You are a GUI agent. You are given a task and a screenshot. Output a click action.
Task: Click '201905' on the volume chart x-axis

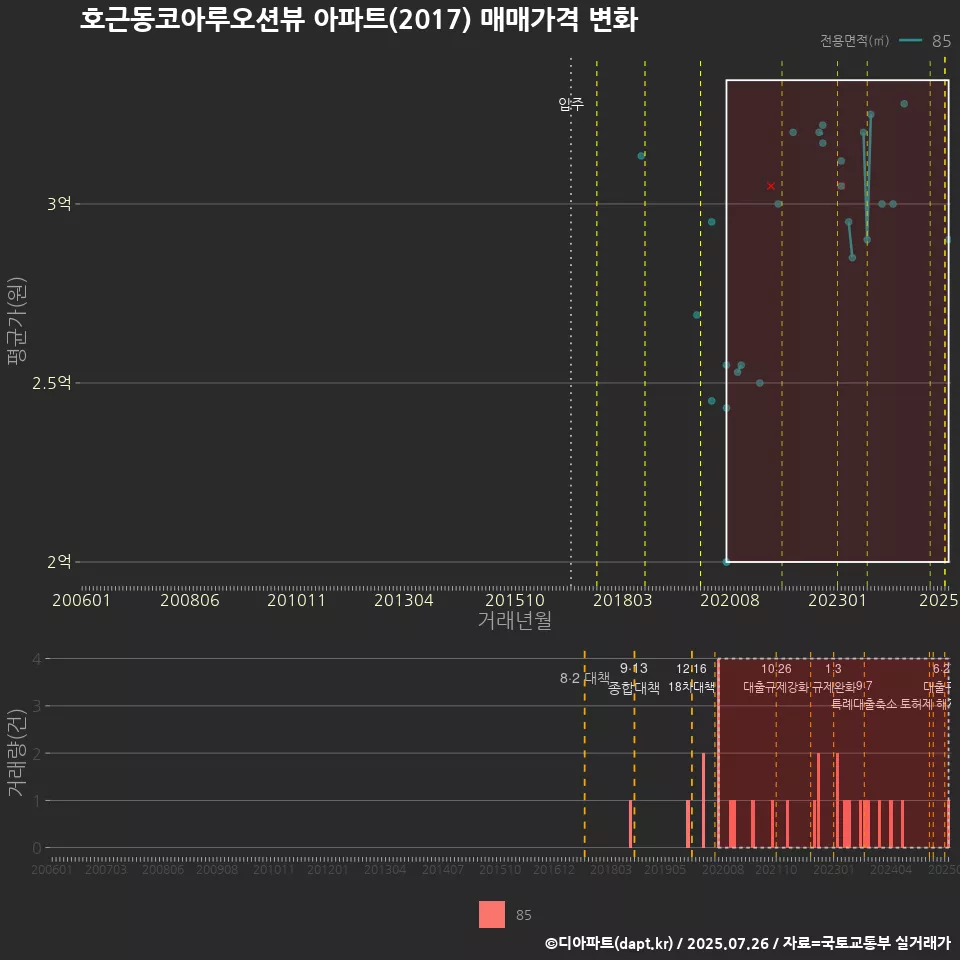665,869
